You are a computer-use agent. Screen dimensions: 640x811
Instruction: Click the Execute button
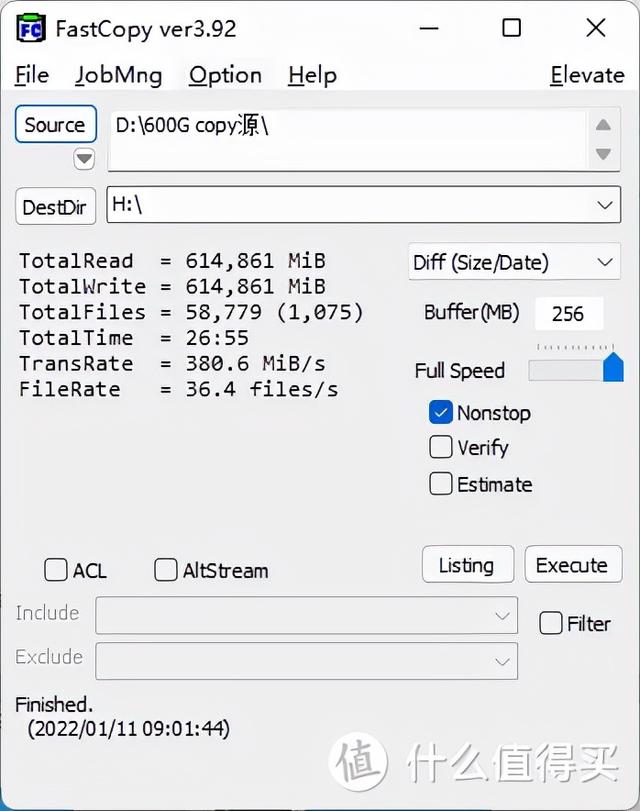pyautogui.click(x=573, y=564)
